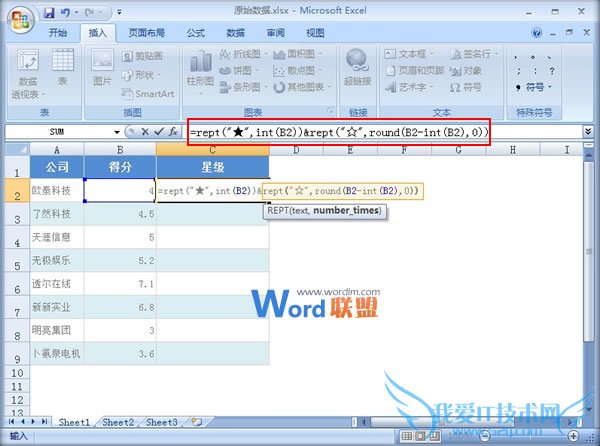The image size is (600, 446).
Task: Click the Name Box showing SUM
Action: coord(57,132)
